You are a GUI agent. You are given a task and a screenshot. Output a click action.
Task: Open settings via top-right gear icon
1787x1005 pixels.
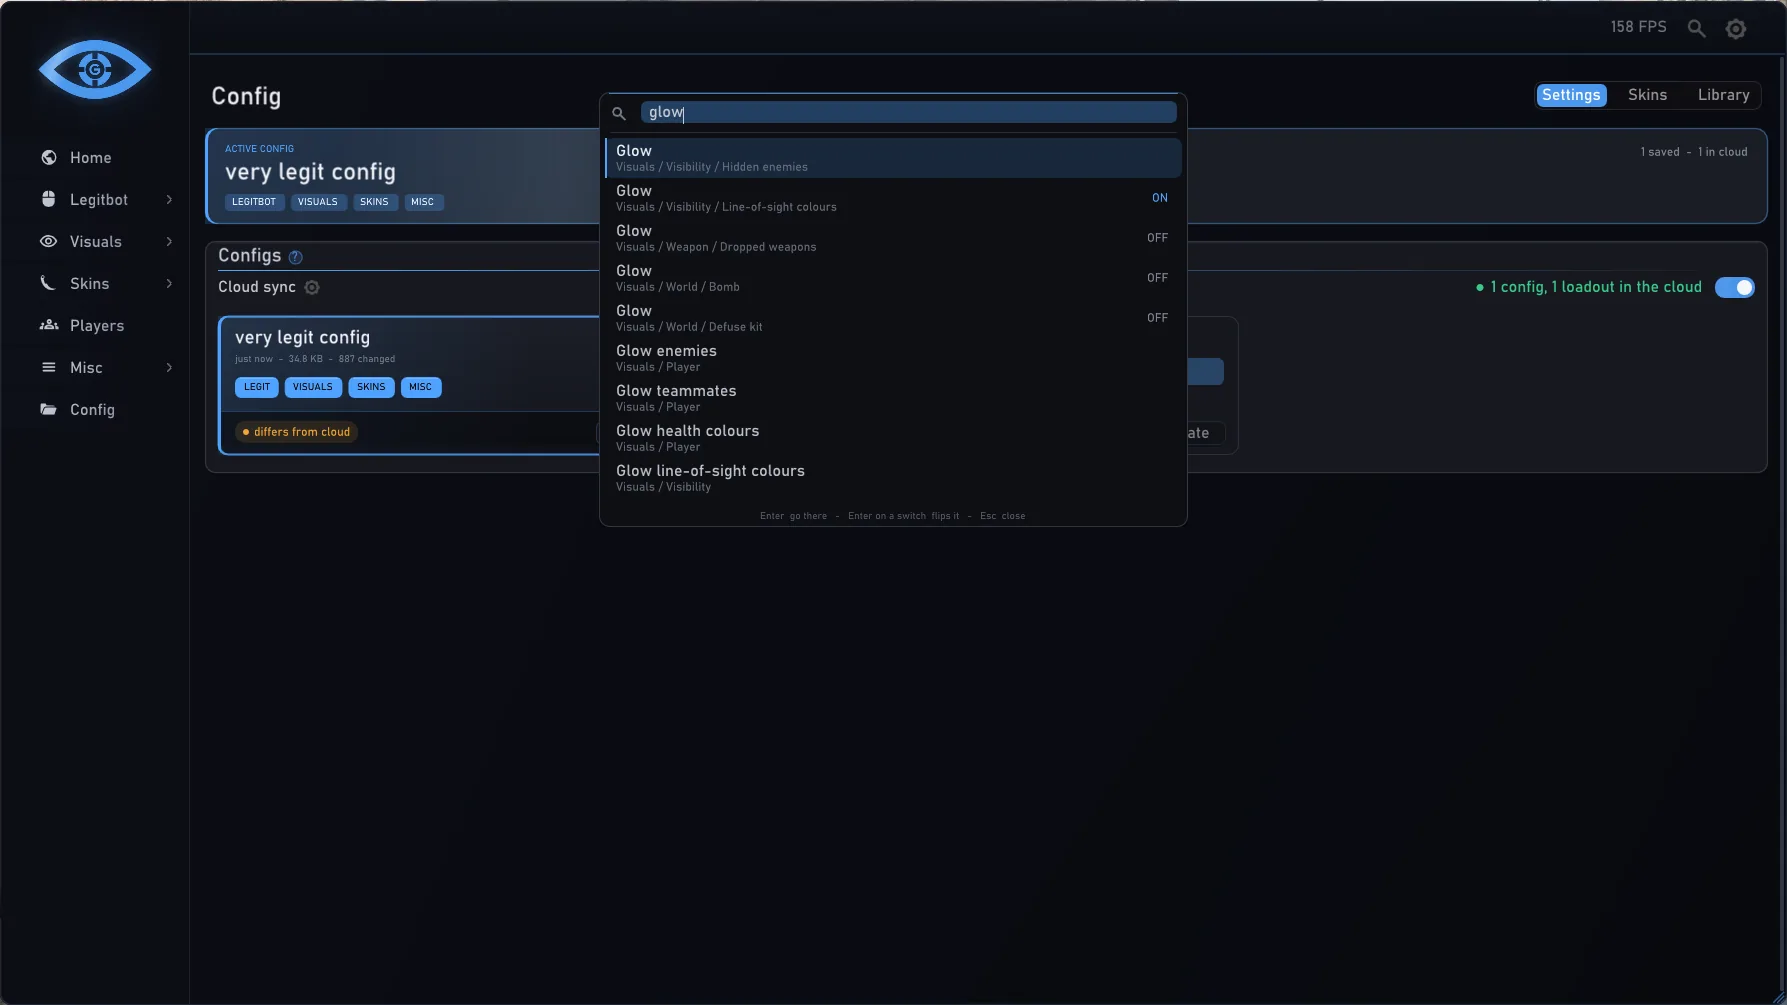(1736, 29)
